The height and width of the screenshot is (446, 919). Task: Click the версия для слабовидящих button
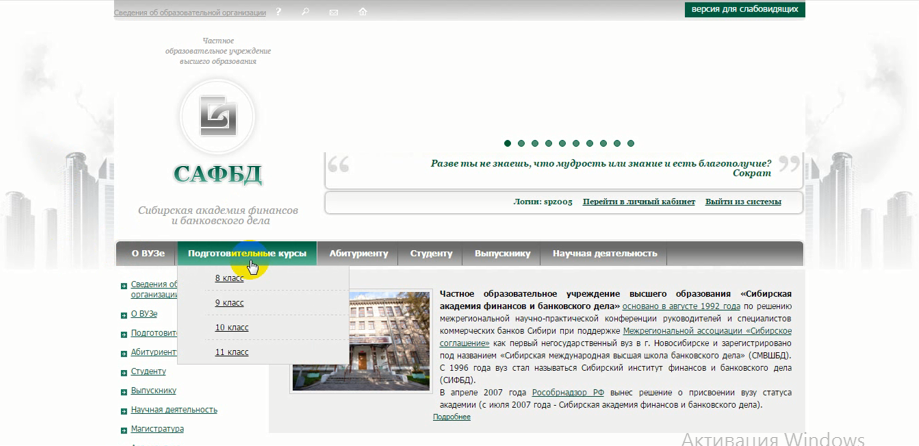tap(744, 10)
